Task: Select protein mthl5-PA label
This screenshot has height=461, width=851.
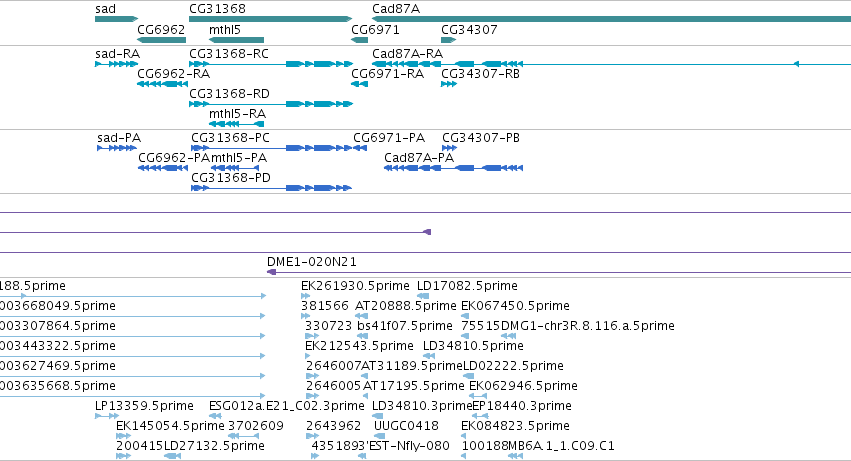Action: 238,158
